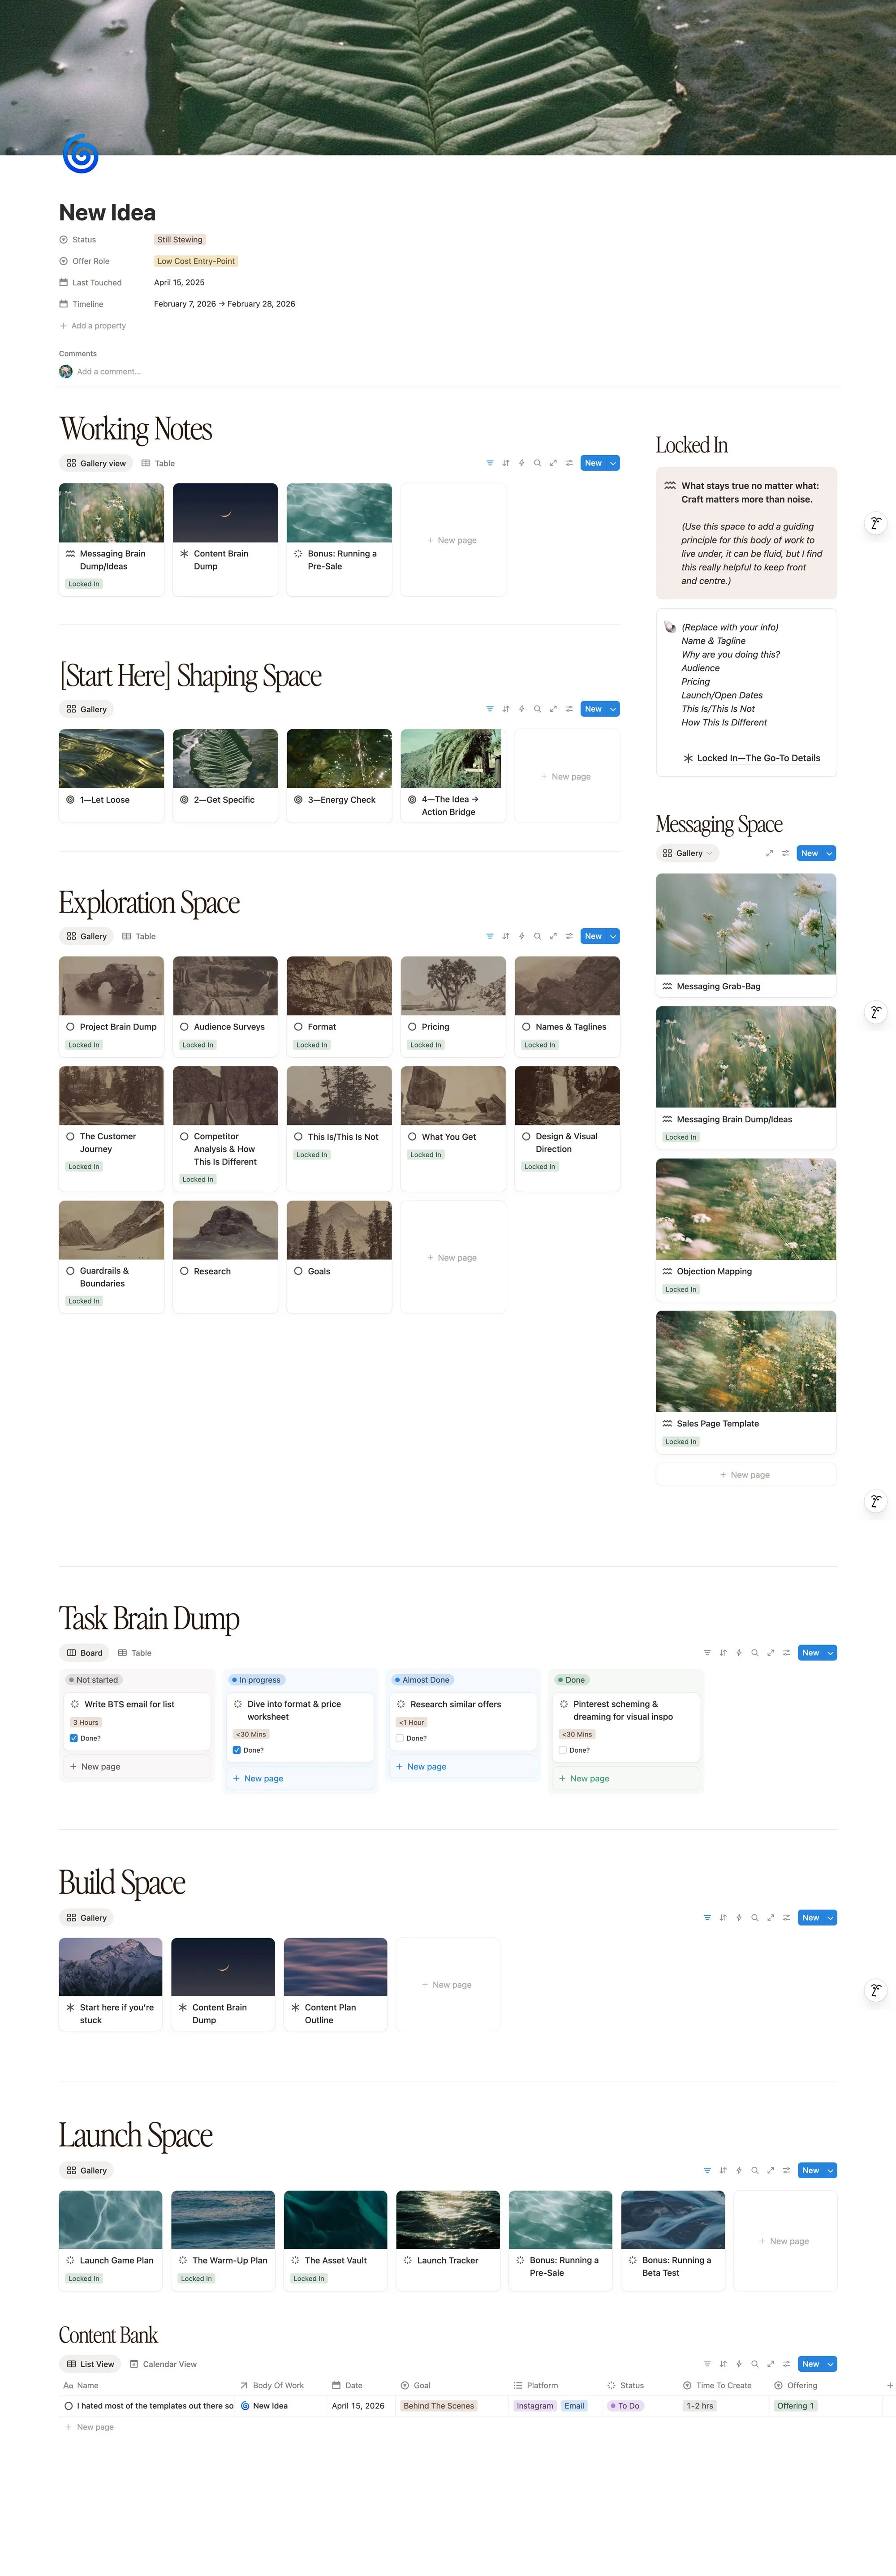Open search in the Shaping Space gallery

(x=537, y=709)
